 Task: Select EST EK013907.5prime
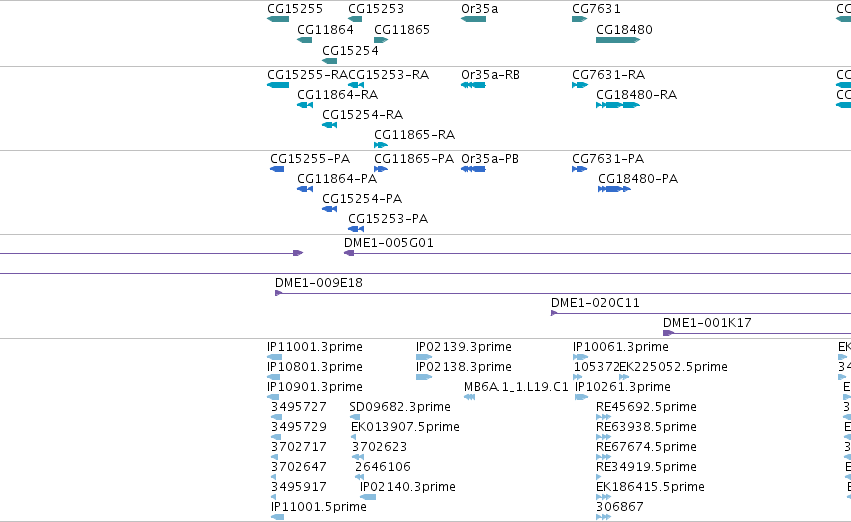[x=353, y=437]
